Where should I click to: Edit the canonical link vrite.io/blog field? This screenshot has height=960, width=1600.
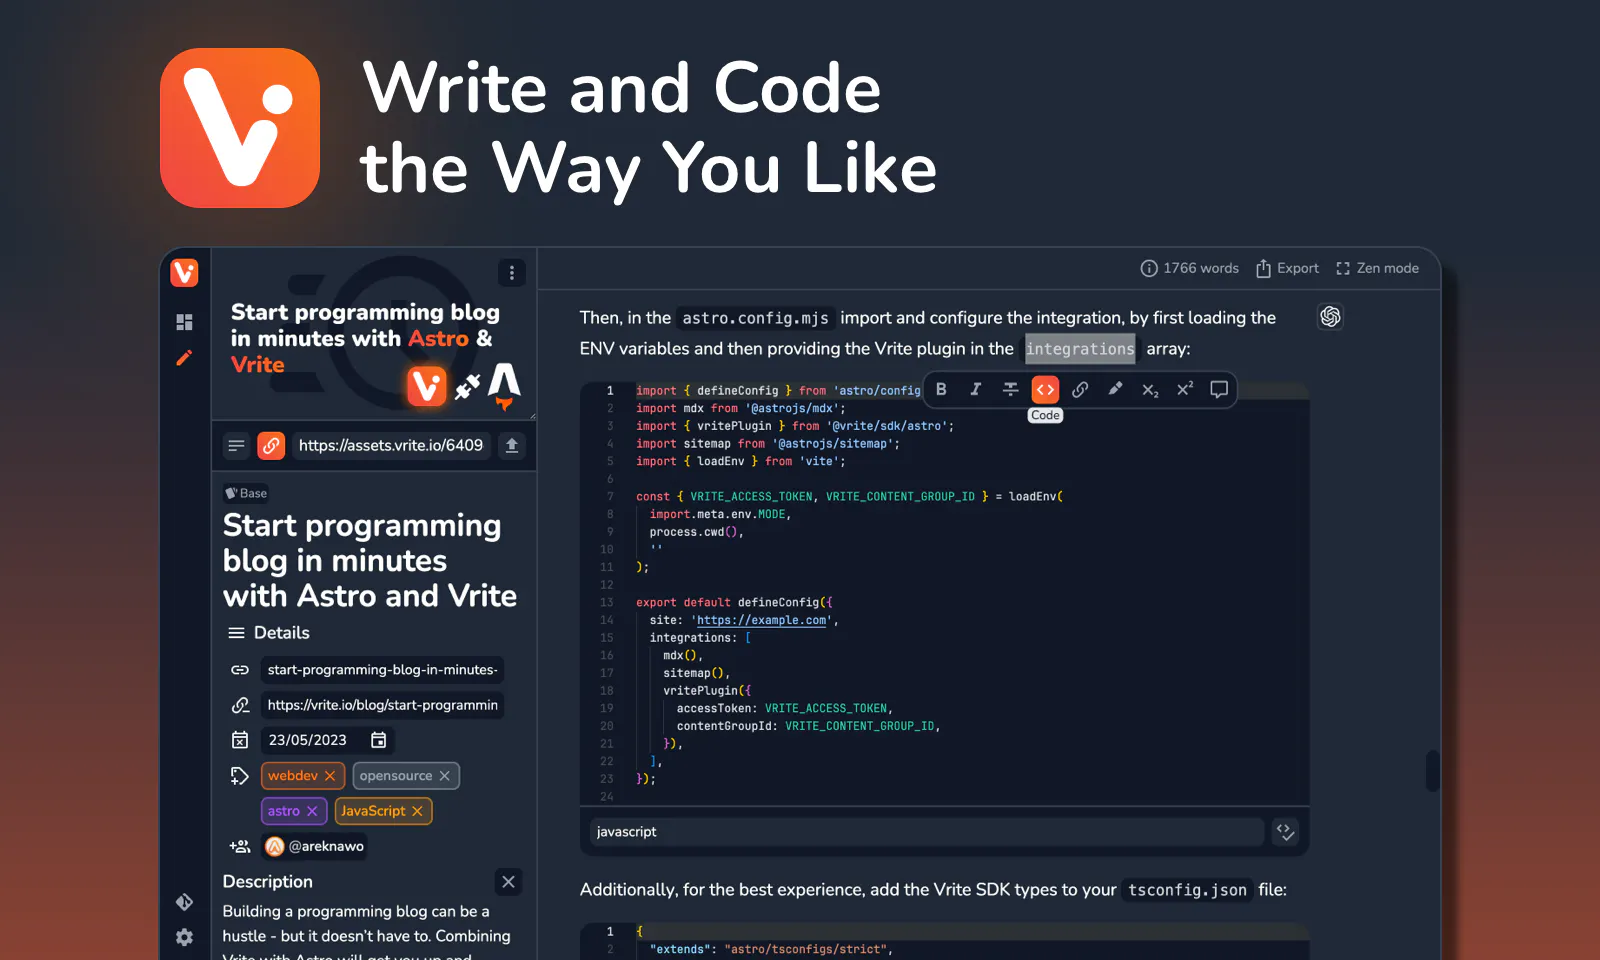tap(382, 705)
